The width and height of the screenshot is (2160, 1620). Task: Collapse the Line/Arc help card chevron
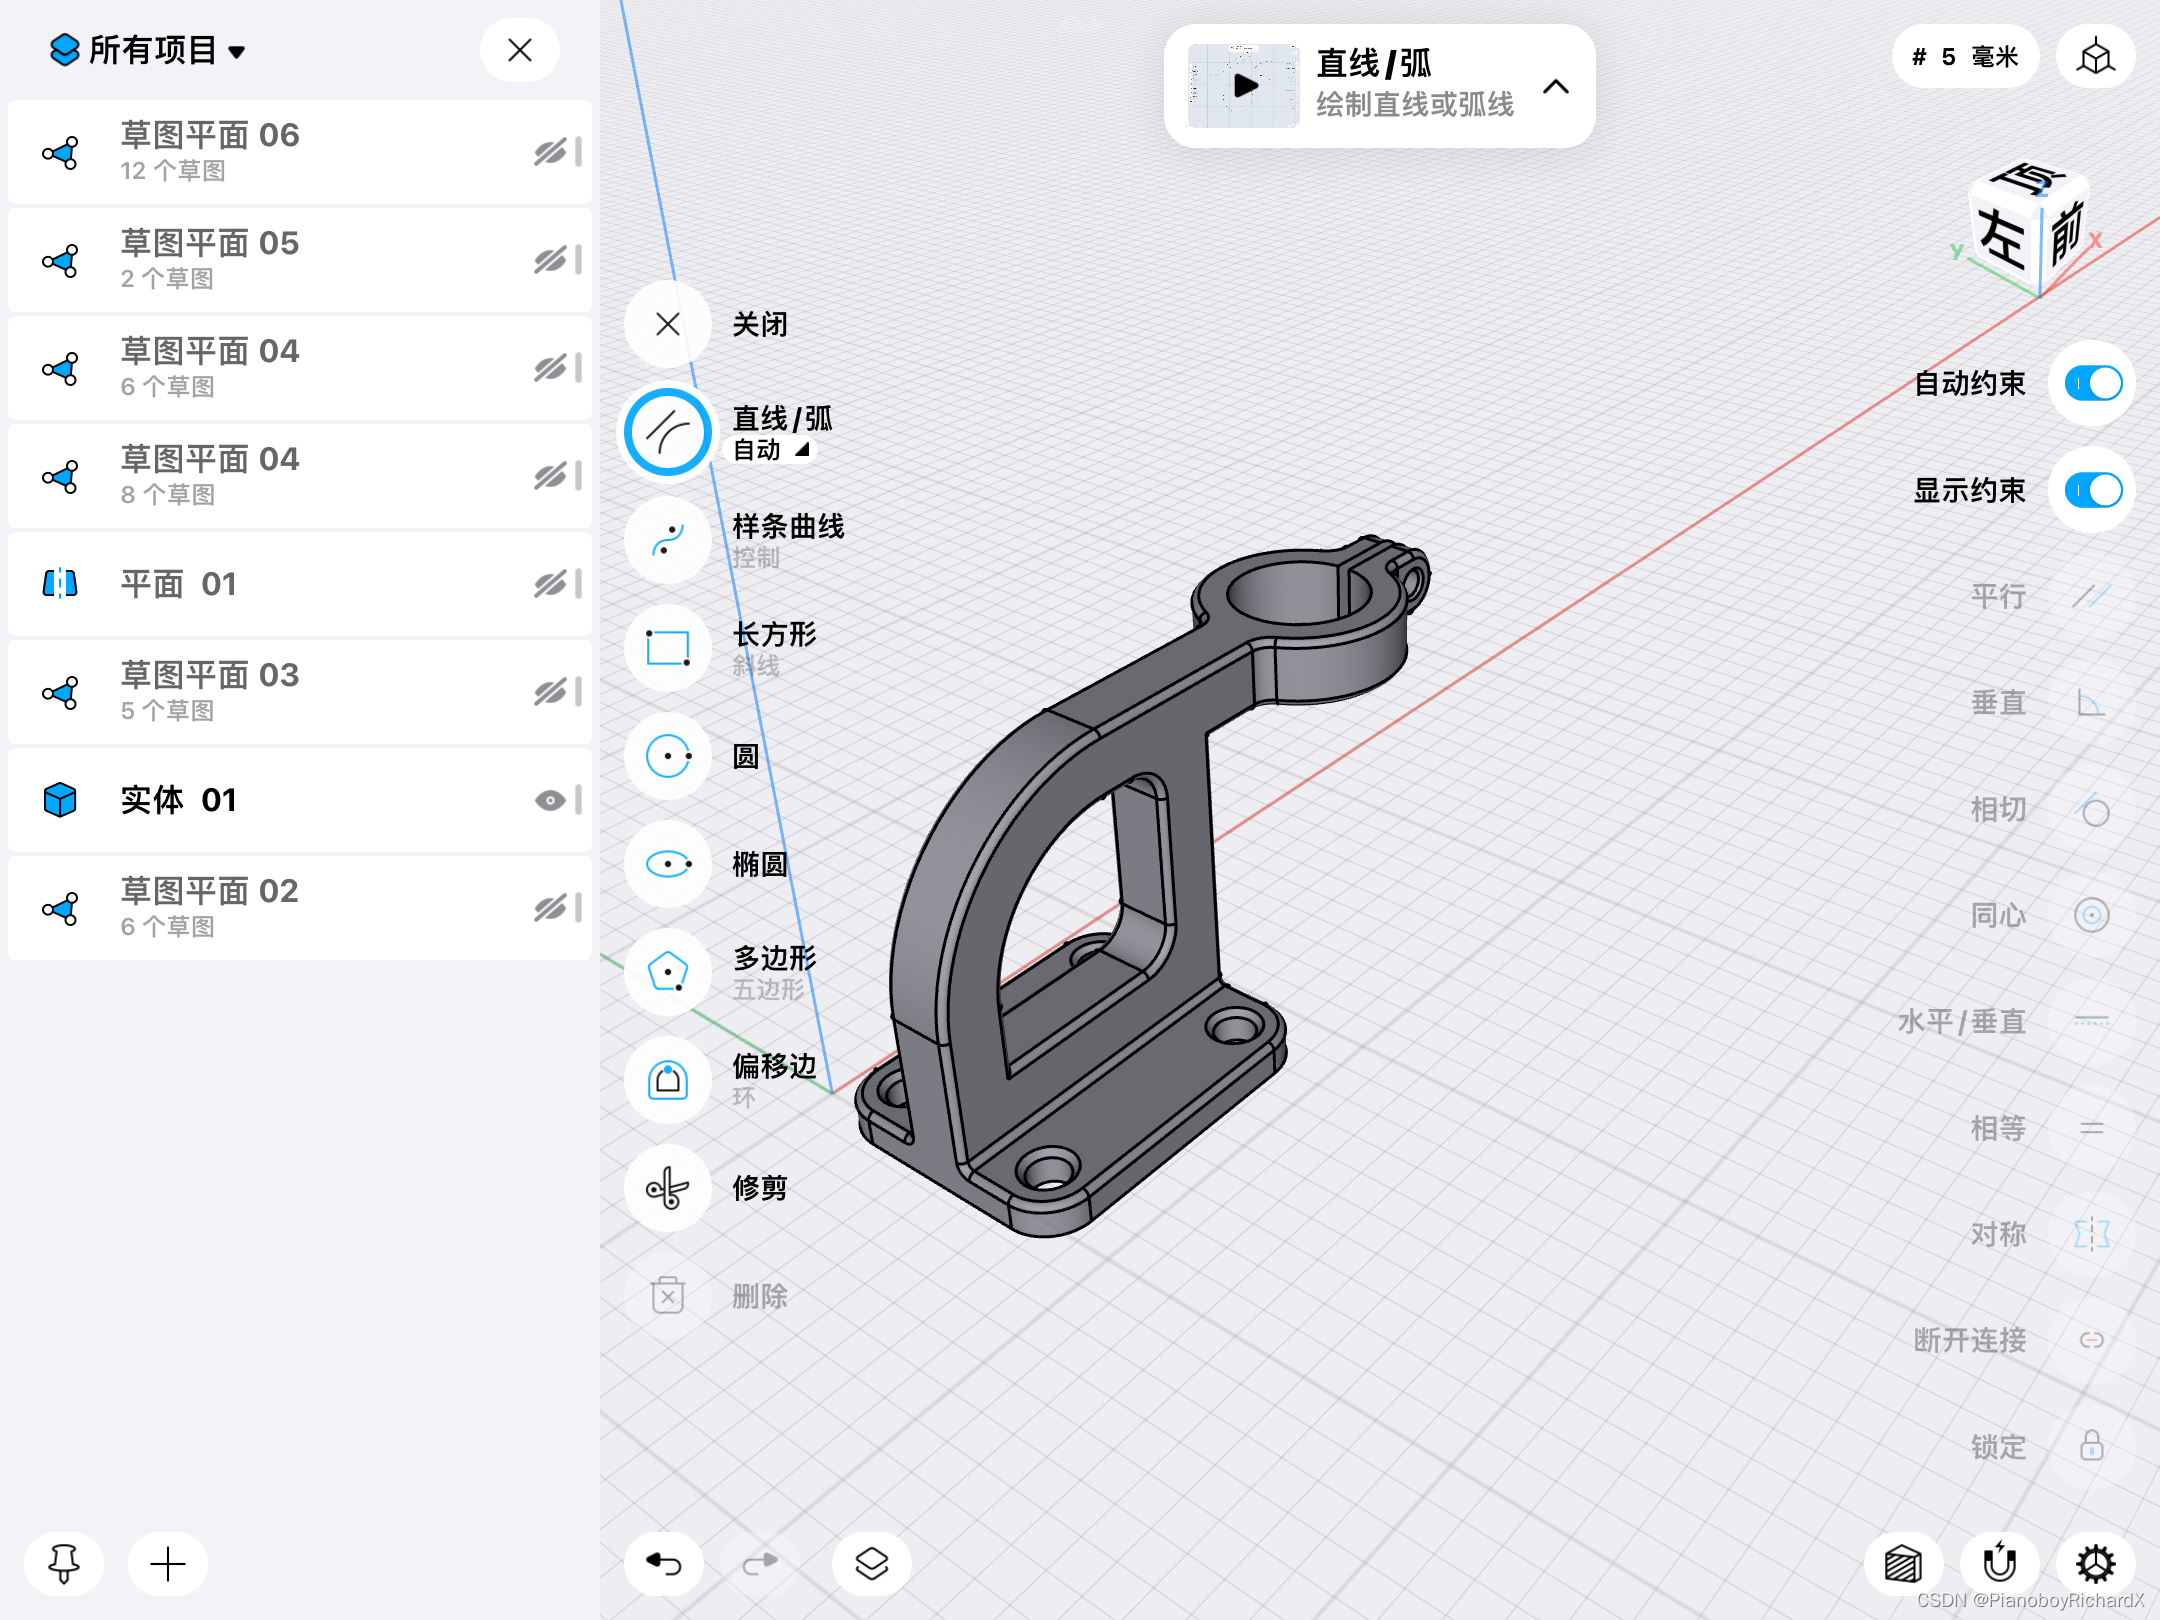pyautogui.click(x=1555, y=87)
